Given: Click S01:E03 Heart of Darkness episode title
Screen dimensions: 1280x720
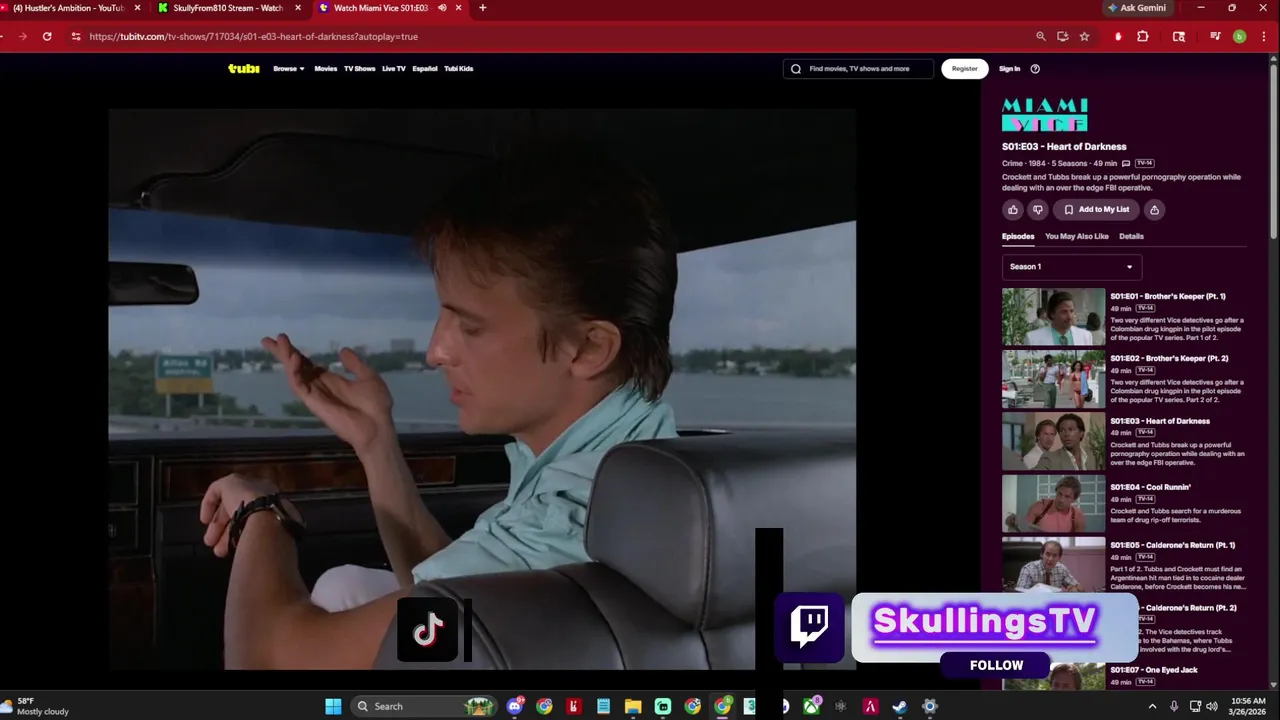Looking at the screenshot, I should 1160,421.
